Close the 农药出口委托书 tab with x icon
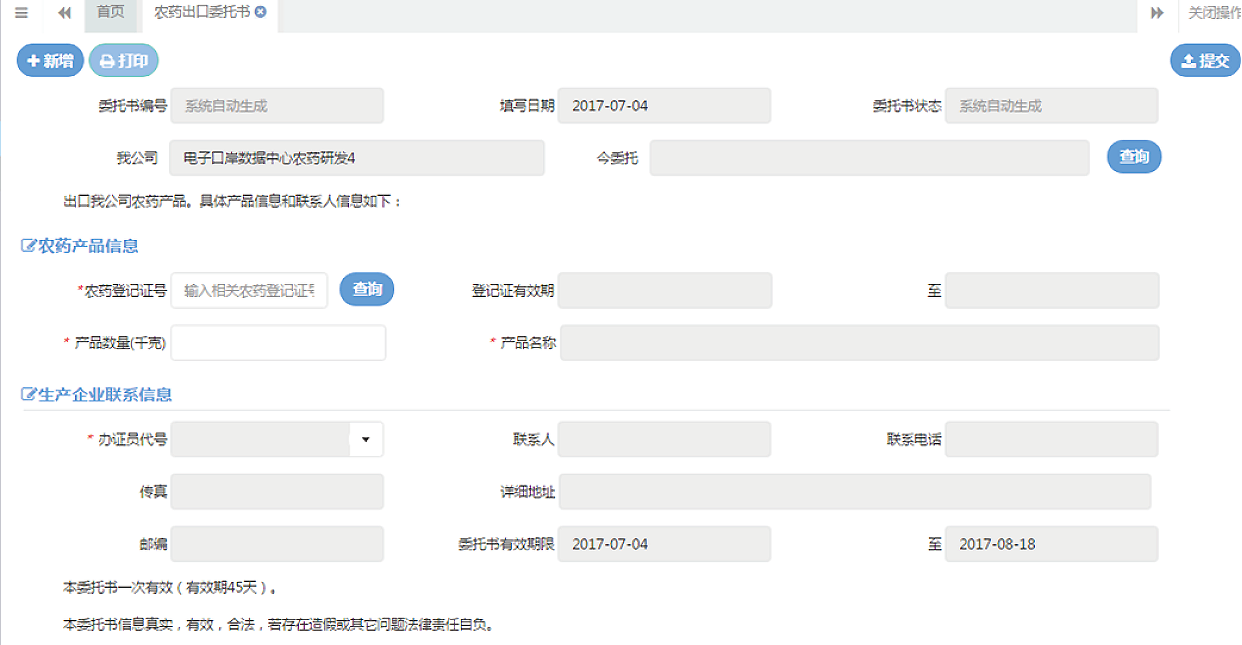Screen dimensions: 1242x645 [261, 12]
